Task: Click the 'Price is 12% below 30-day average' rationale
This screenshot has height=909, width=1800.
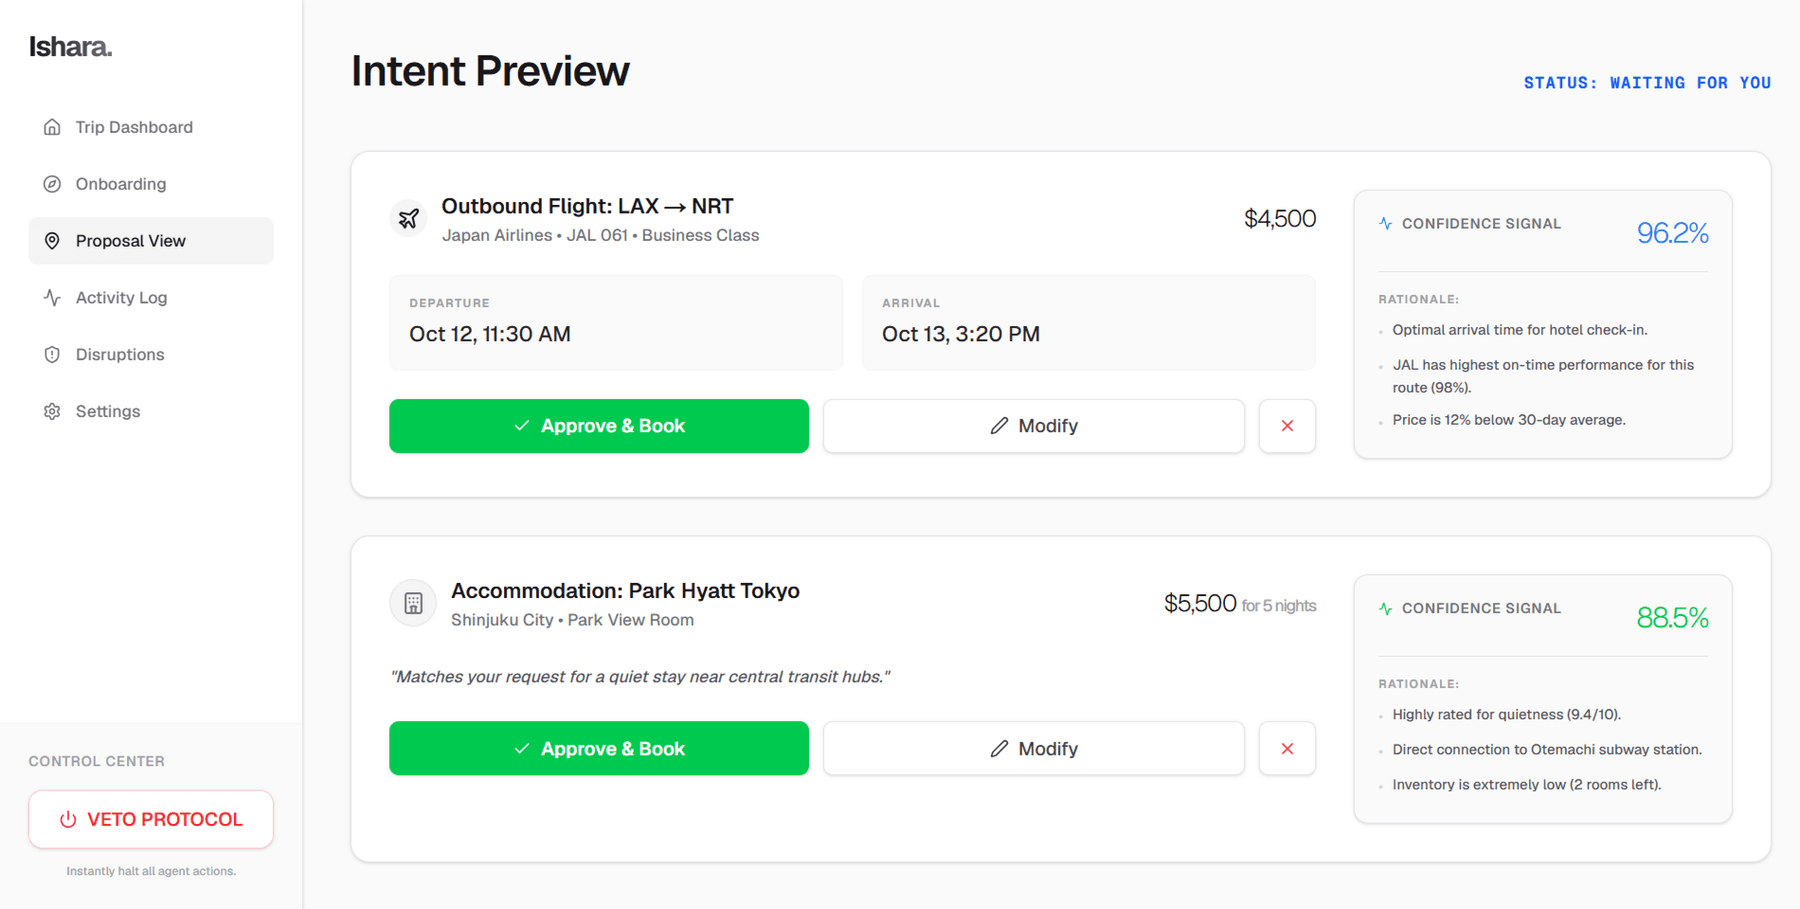Action: (x=1509, y=420)
